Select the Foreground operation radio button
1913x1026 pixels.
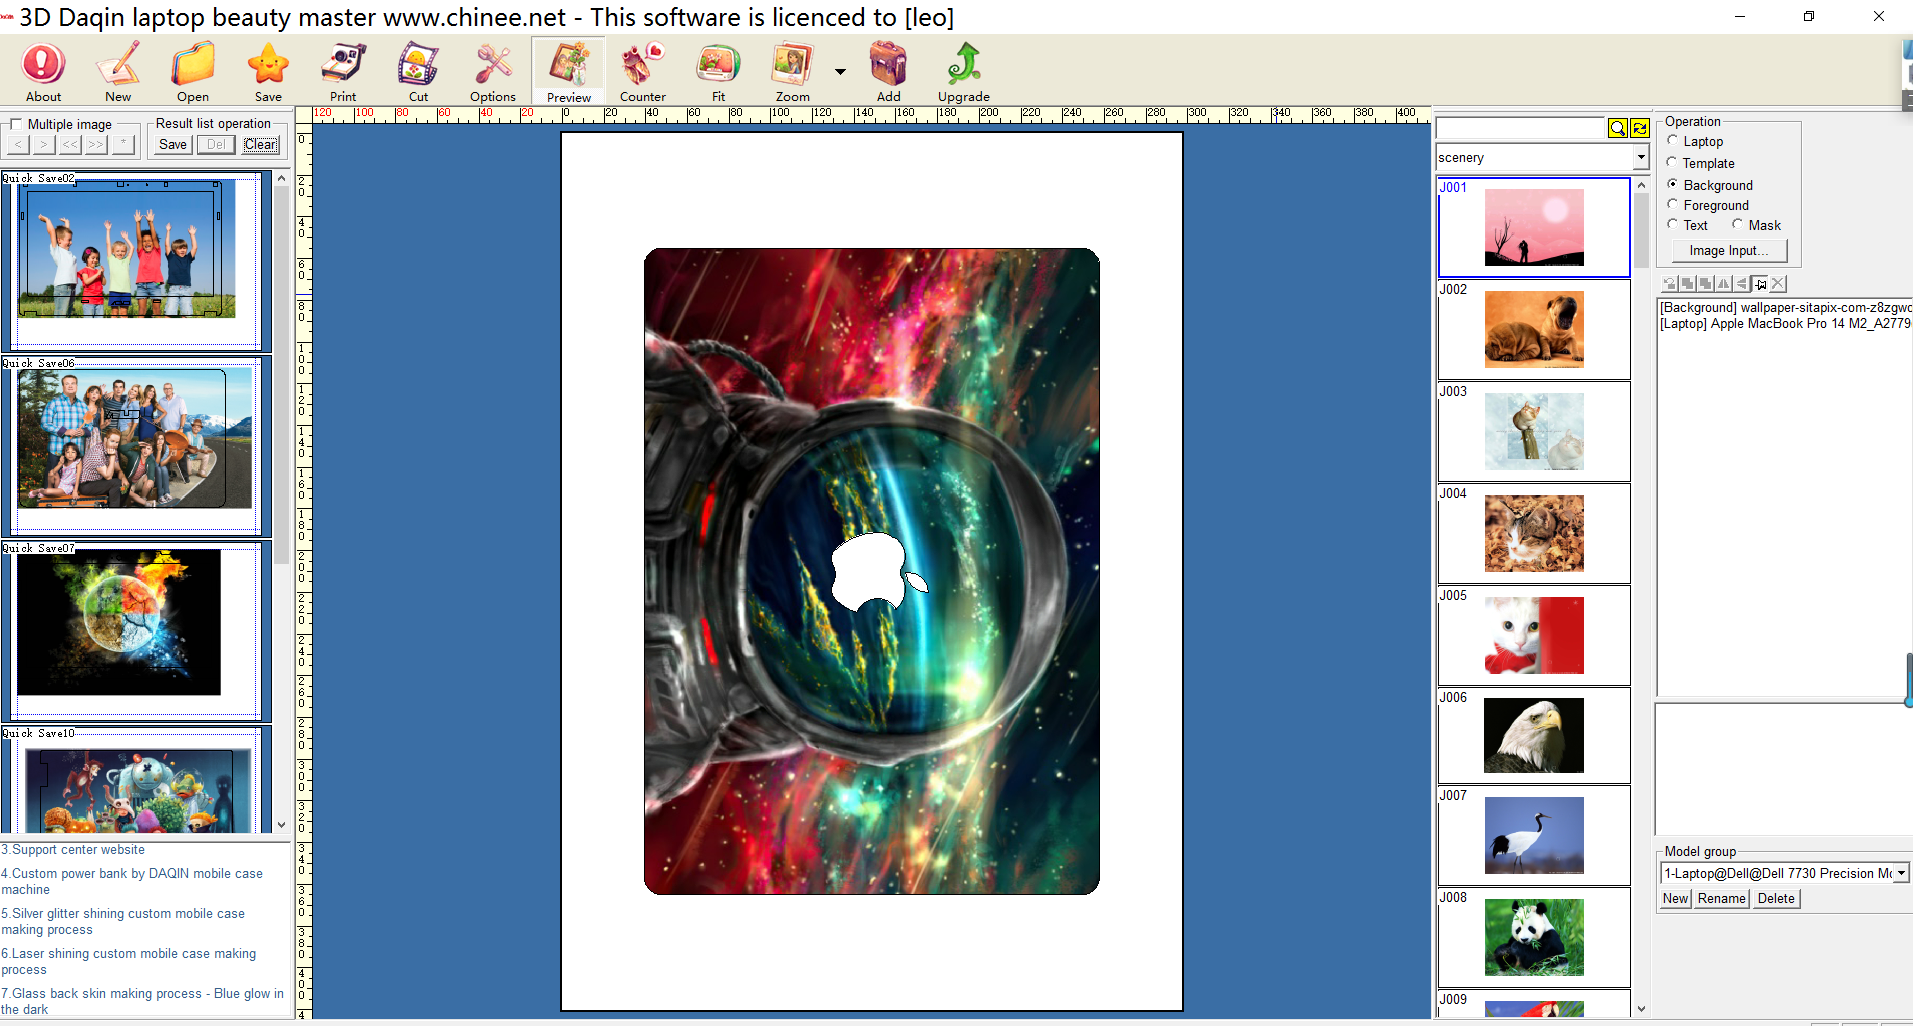coord(1672,205)
